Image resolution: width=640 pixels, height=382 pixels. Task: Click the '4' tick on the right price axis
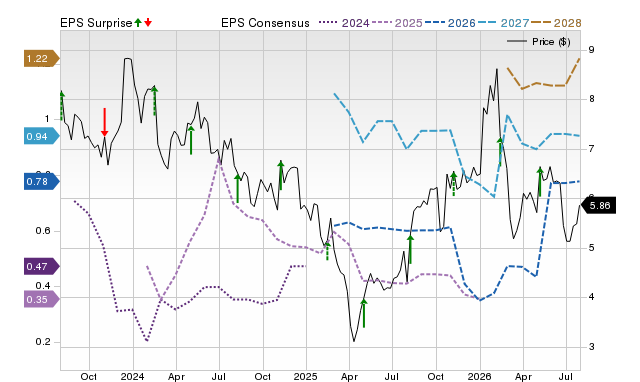click(x=591, y=297)
